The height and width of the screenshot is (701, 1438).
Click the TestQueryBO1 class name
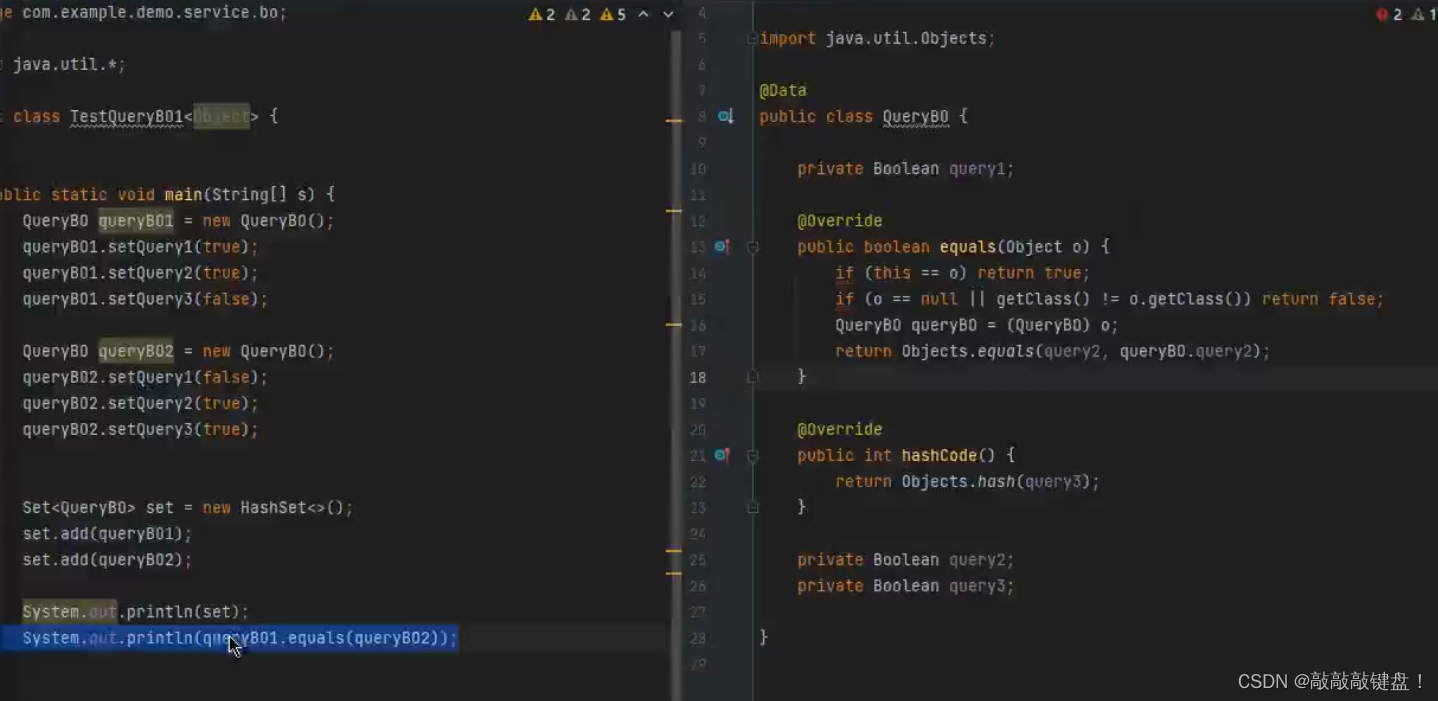click(x=126, y=116)
